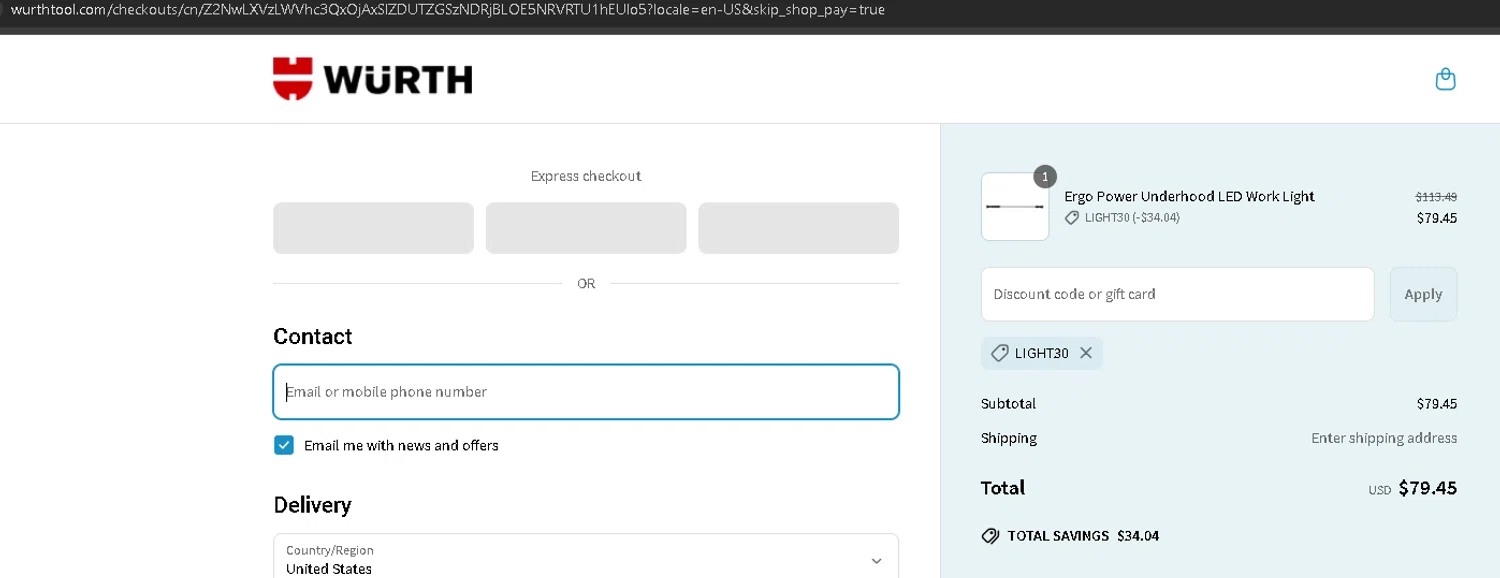
Task: Click the Contact heading
Action: pos(313,336)
